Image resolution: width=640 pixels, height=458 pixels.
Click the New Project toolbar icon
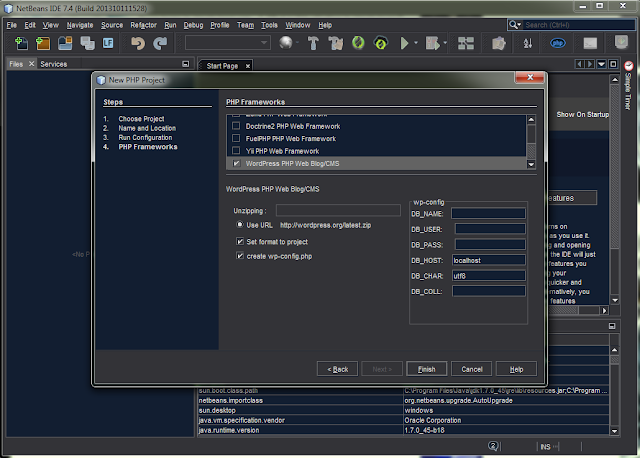(43, 43)
